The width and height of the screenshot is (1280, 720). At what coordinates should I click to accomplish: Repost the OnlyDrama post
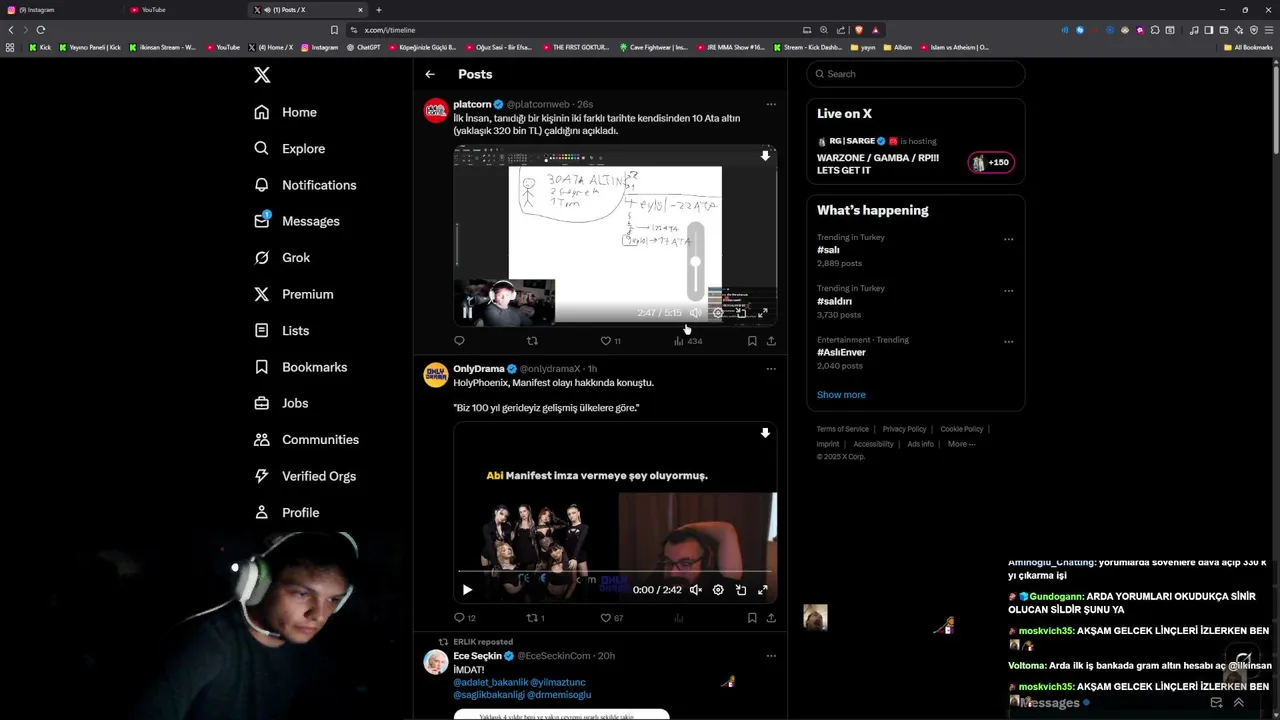point(536,618)
